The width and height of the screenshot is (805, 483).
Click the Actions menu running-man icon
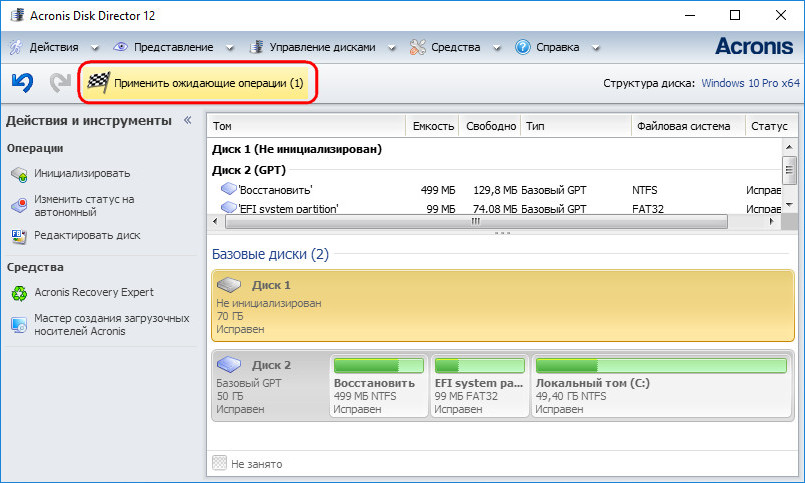(16, 47)
